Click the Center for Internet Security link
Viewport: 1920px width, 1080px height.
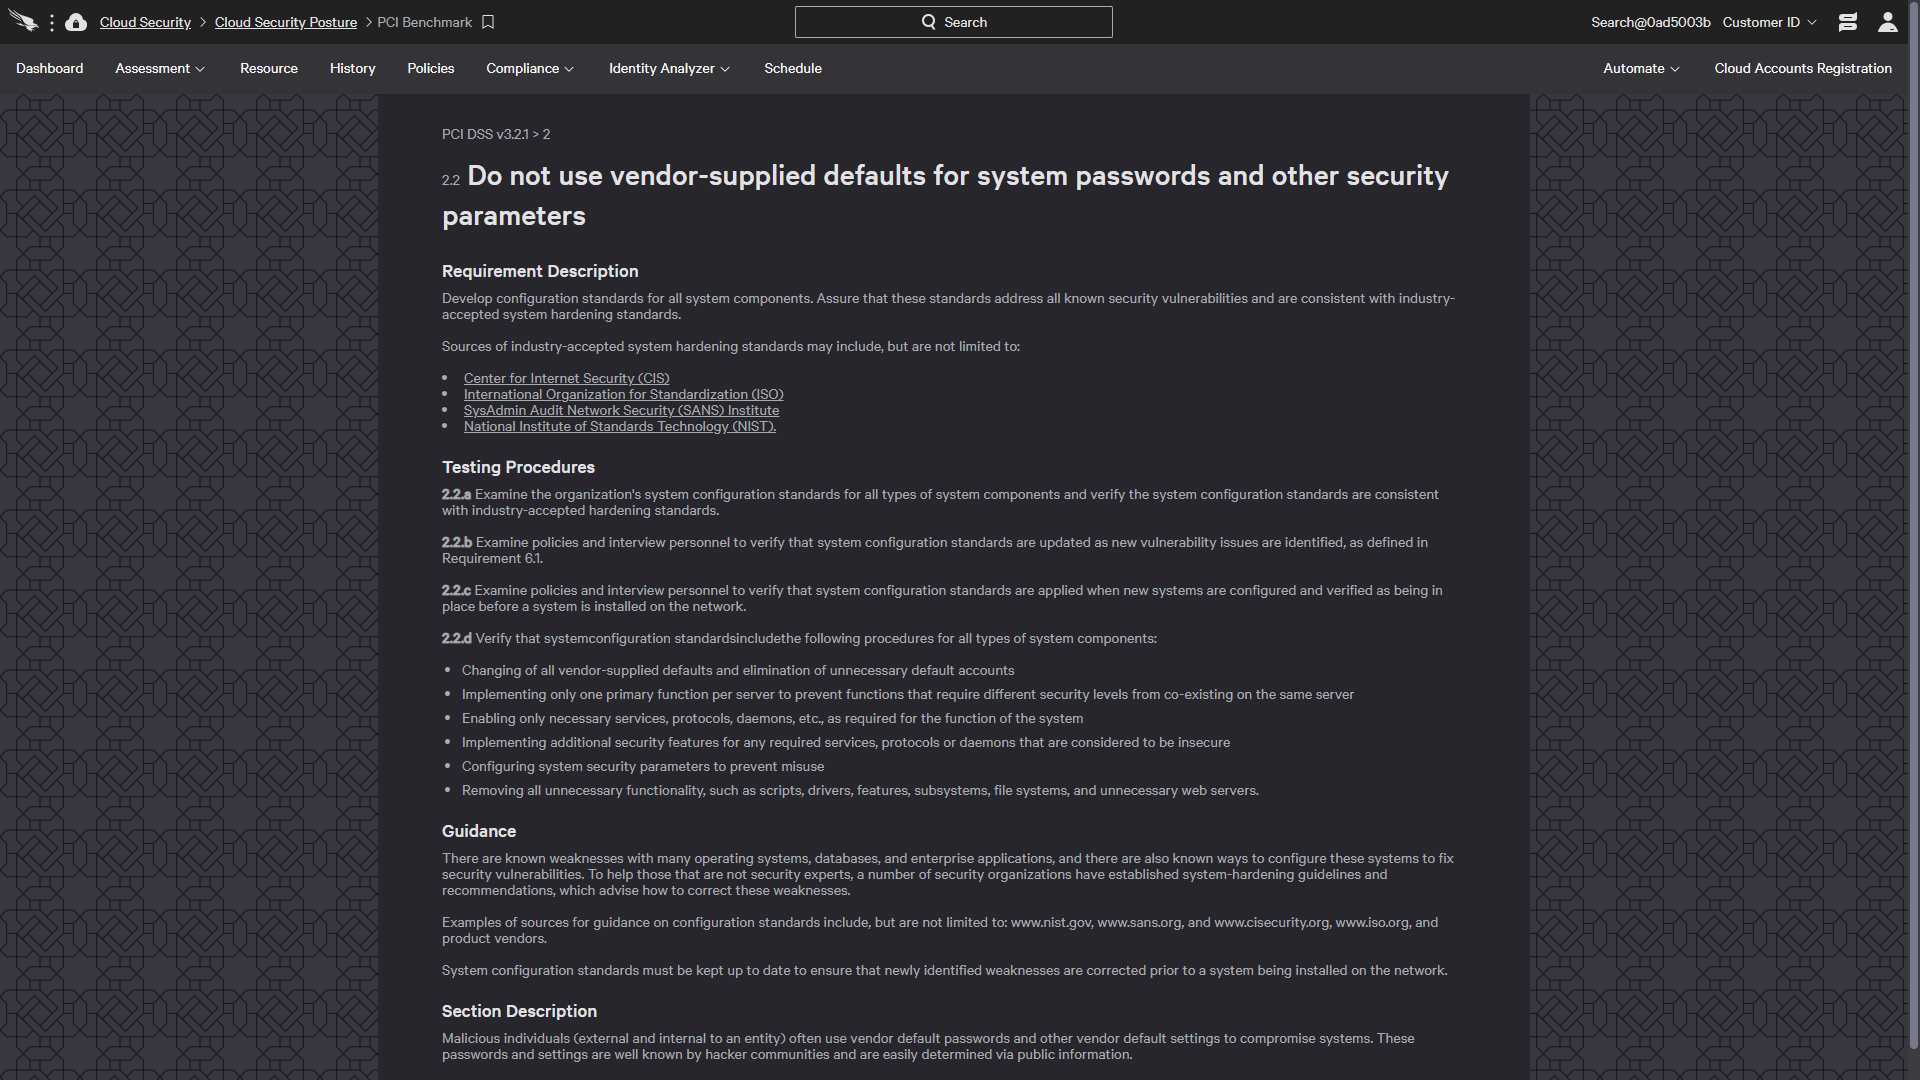[x=566, y=377]
